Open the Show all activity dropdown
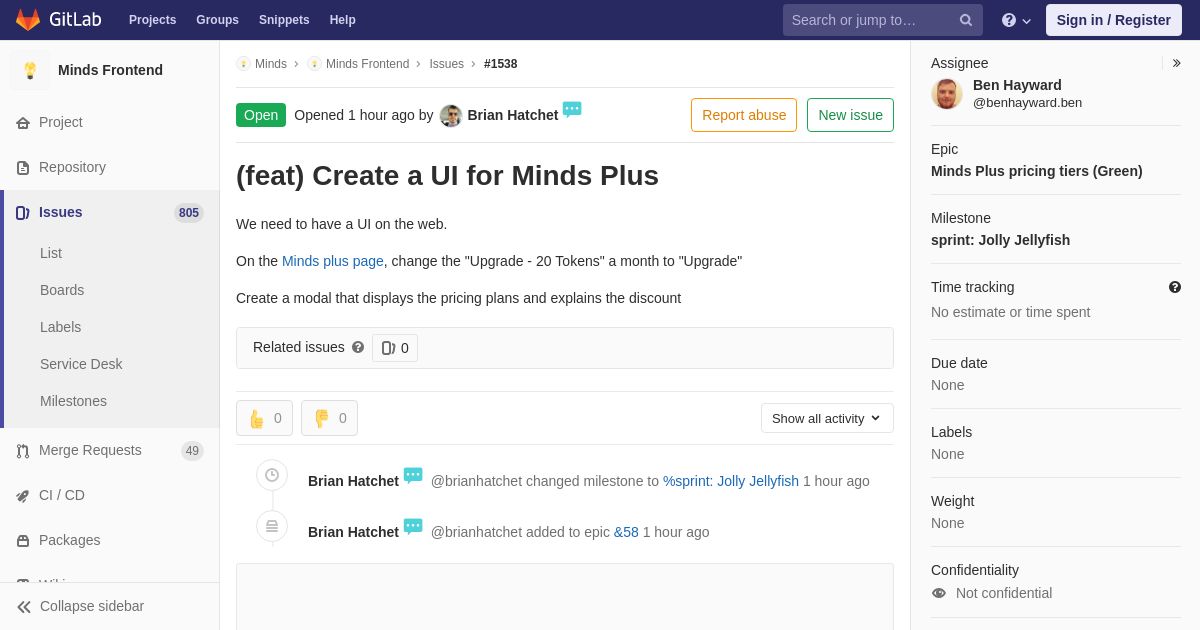 [827, 418]
